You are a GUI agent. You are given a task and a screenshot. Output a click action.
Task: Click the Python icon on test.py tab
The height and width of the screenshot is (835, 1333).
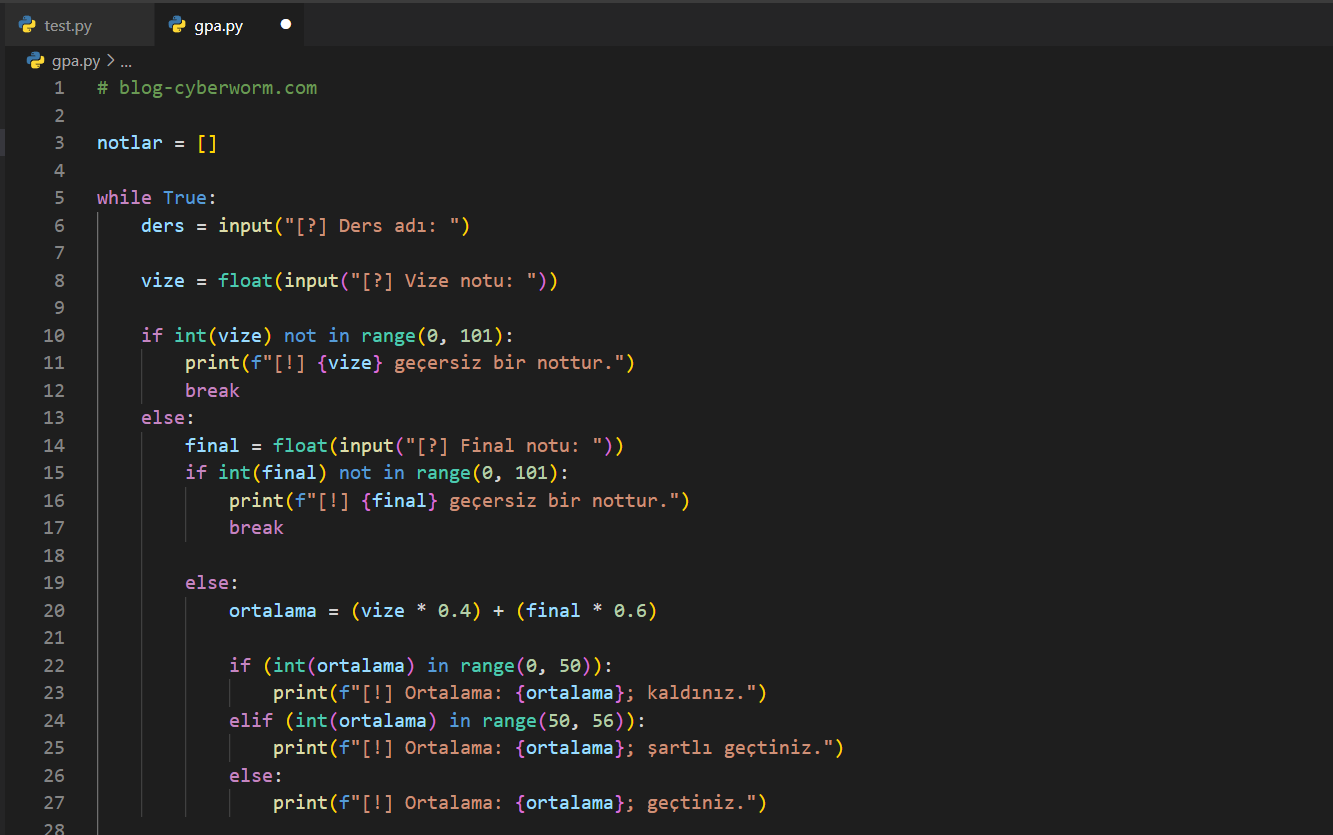click(x=28, y=25)
